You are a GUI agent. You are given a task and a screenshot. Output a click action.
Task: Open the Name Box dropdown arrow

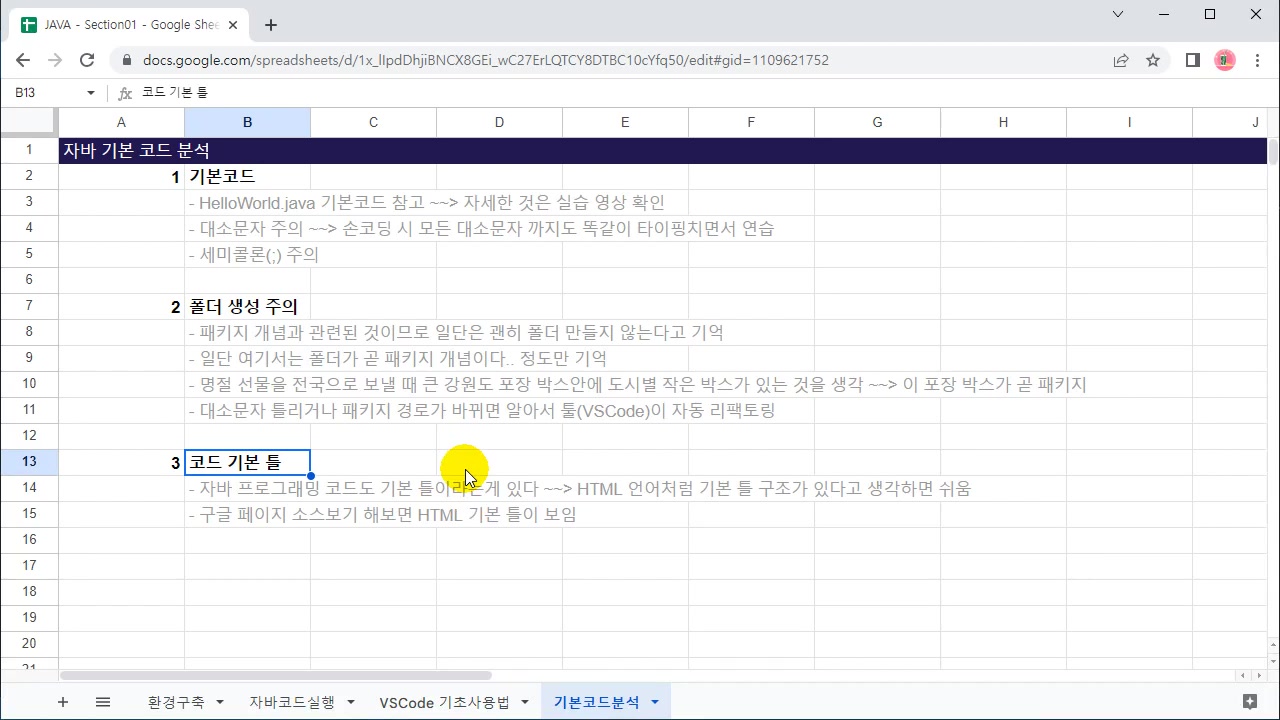(89, 92)
